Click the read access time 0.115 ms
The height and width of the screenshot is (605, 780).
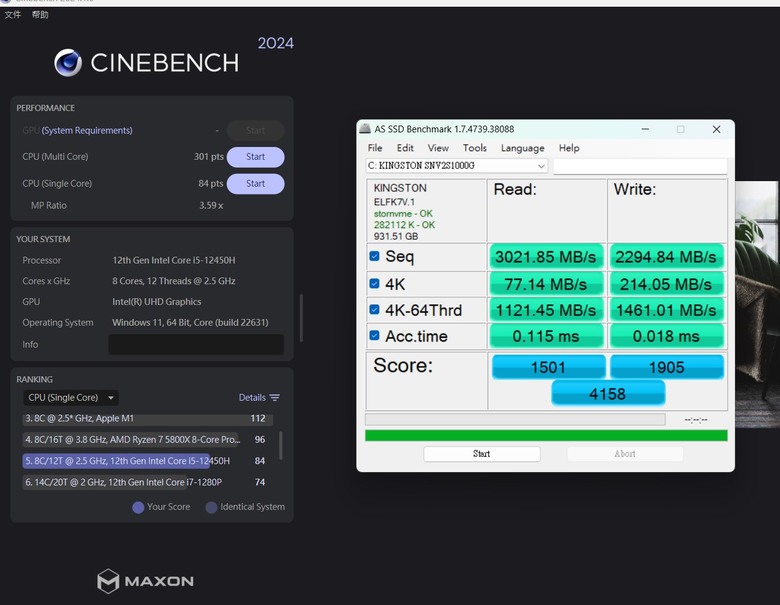pyautogui.click(x=546, y=336)
